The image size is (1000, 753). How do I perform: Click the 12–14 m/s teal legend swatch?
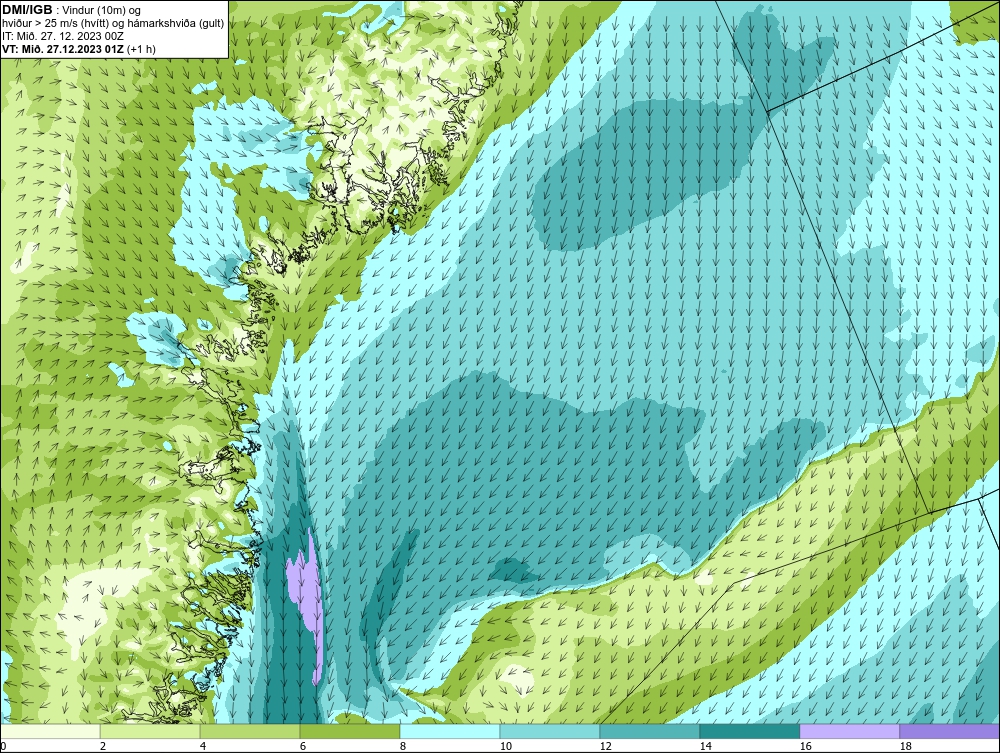(650, 731)
